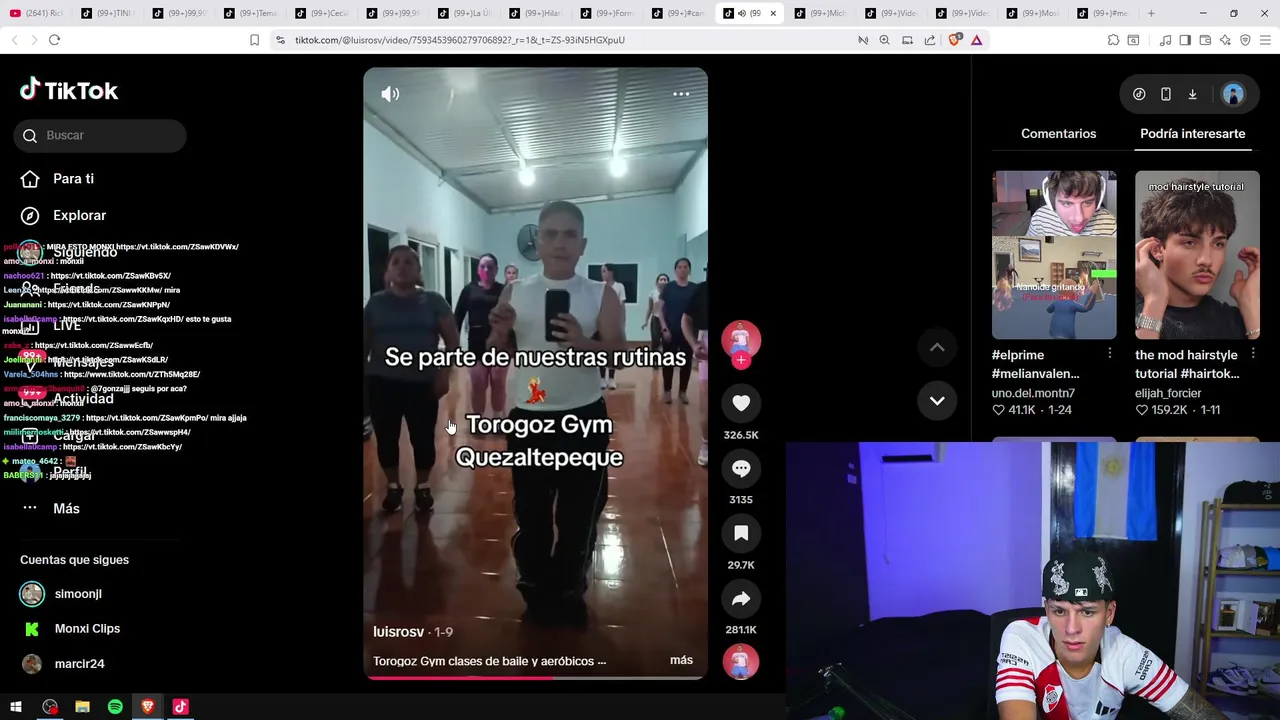The image size is (1280, 720).
Task: Click the TikTok logo
Action: [69, 90]
